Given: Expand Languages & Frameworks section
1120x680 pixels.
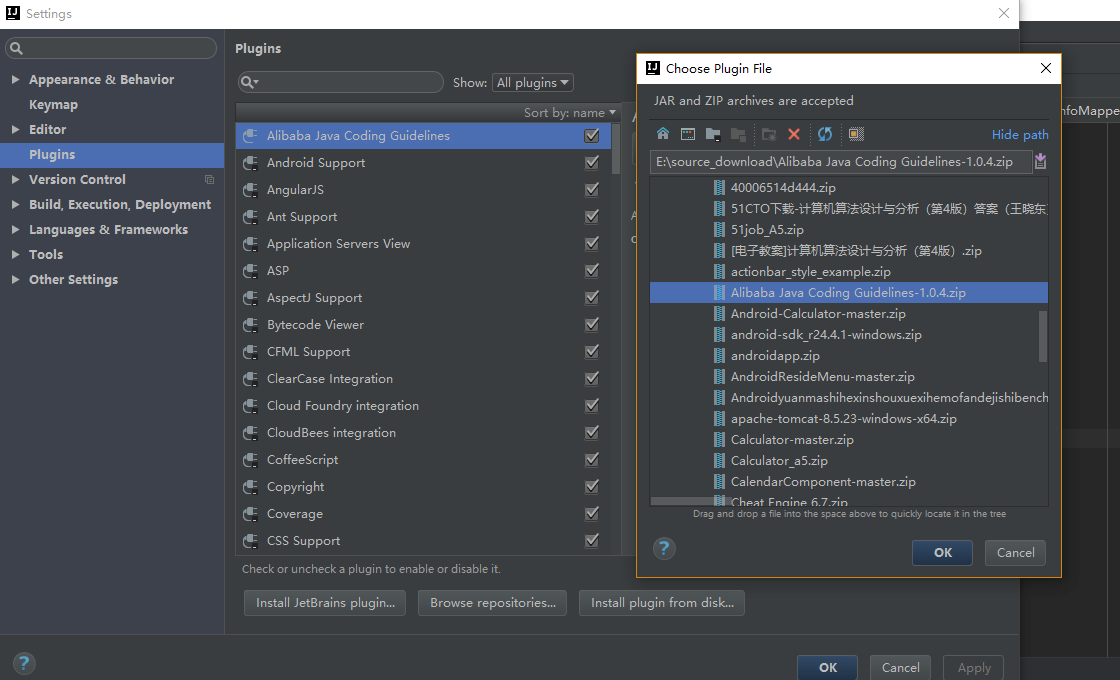Looking at the screenshot, I should click(x=15, y=229).
